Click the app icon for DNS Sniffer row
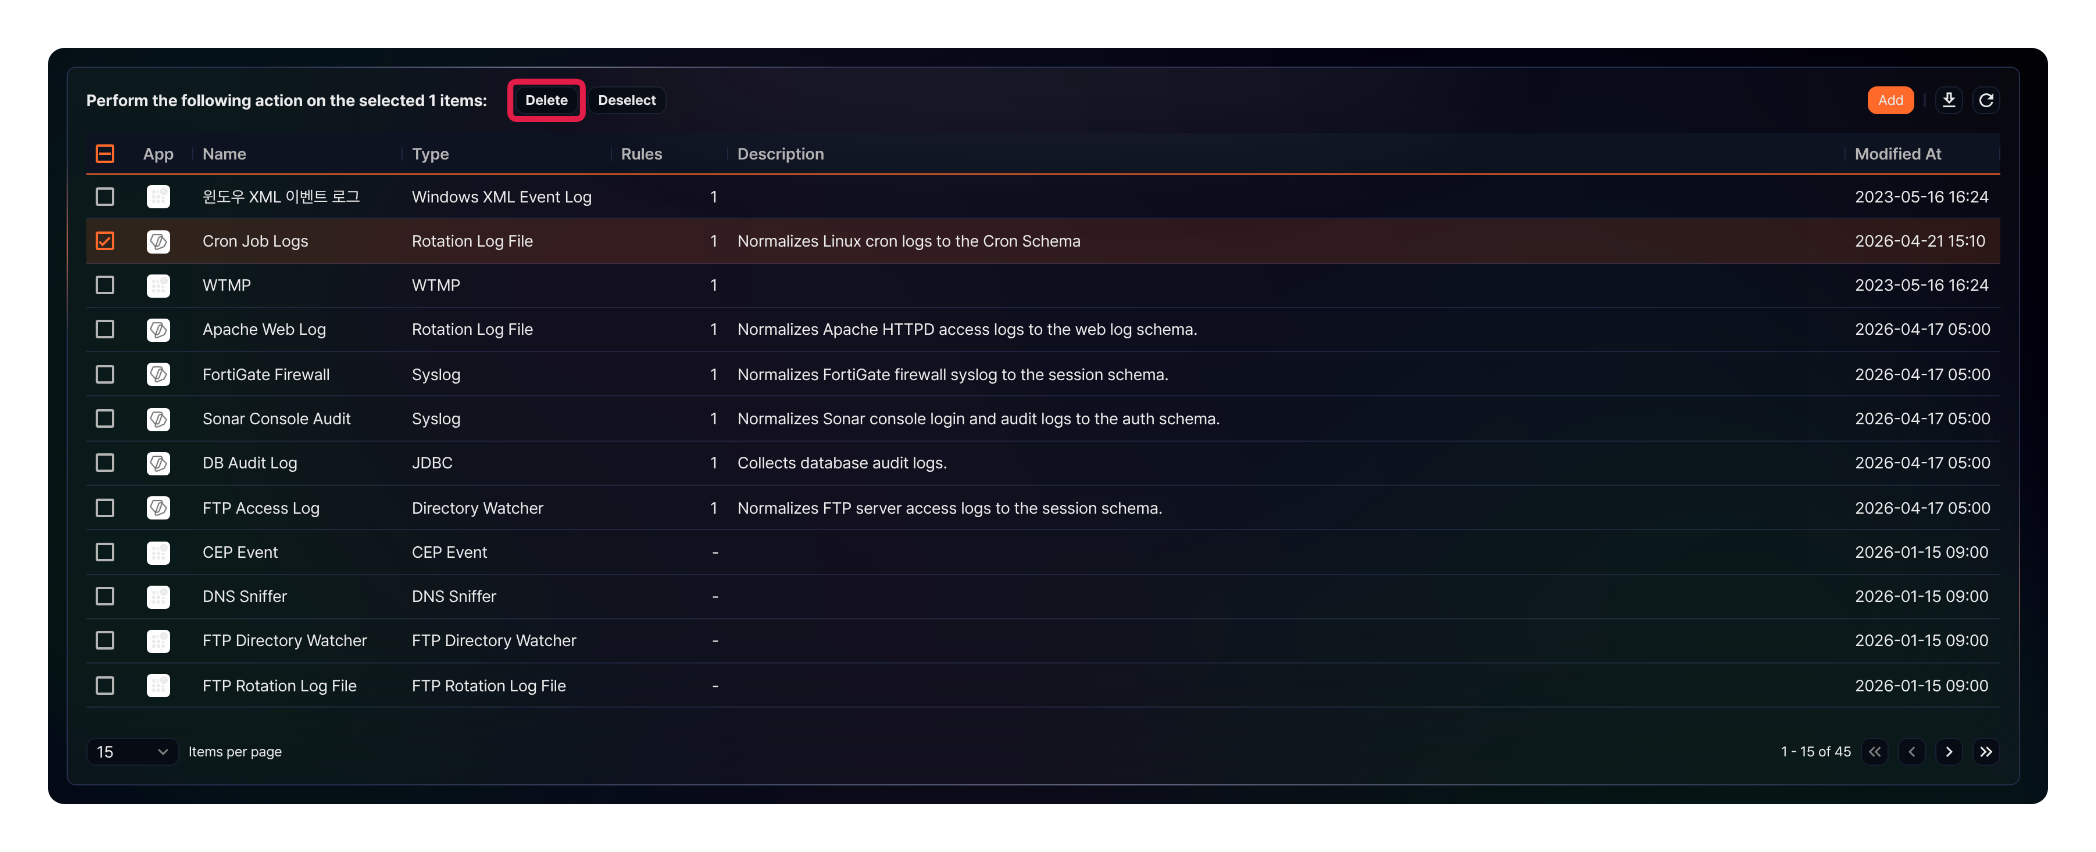This screenshot has height=852, width=2096. tap(158, 596)
